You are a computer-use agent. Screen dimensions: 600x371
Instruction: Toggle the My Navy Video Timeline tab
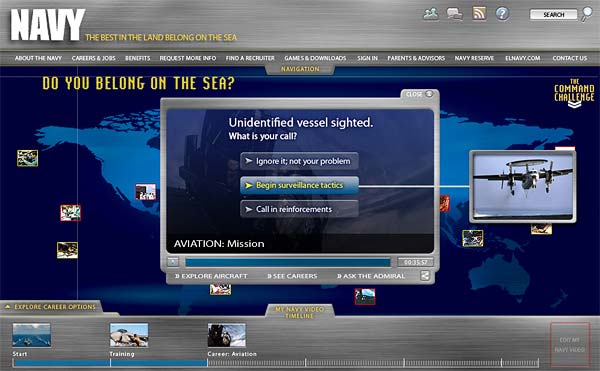300,312
